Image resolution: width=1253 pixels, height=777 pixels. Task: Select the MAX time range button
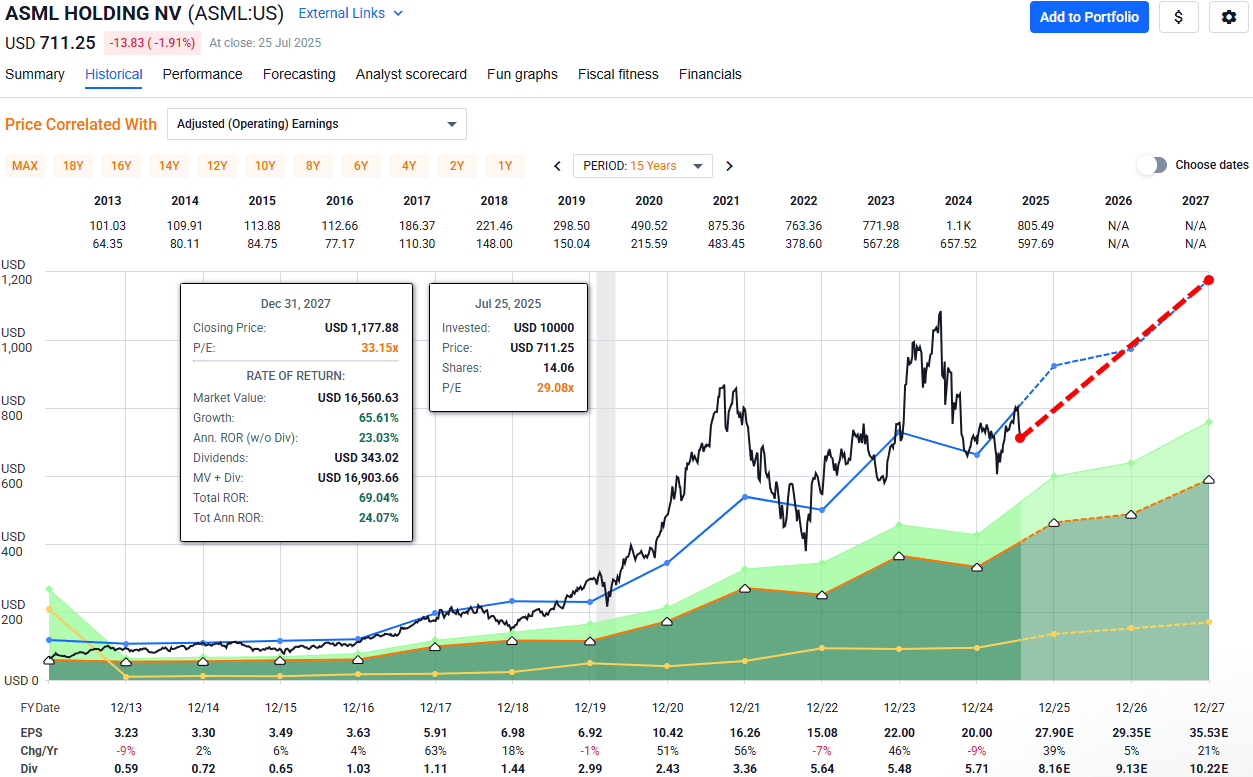coord(25,166)
